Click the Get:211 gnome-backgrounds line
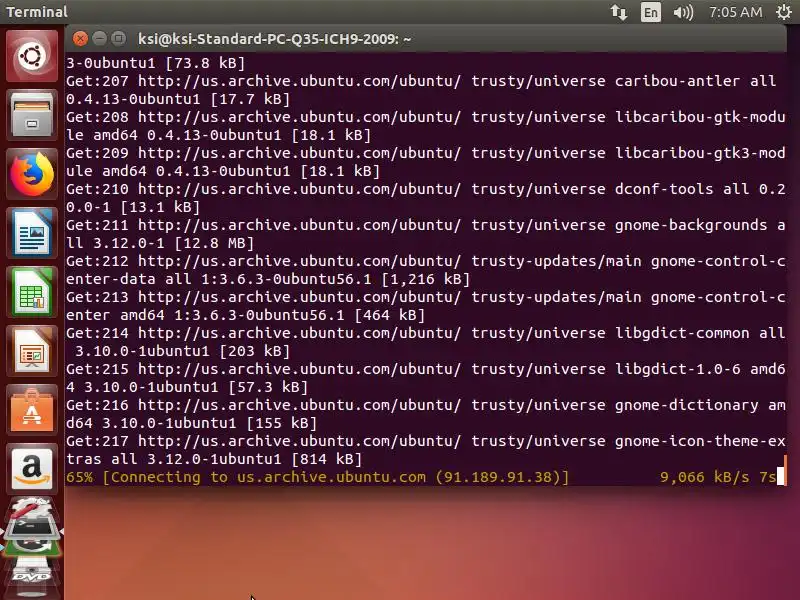The height and width of the screenshot is (600, 800). (x=426, y=234)
